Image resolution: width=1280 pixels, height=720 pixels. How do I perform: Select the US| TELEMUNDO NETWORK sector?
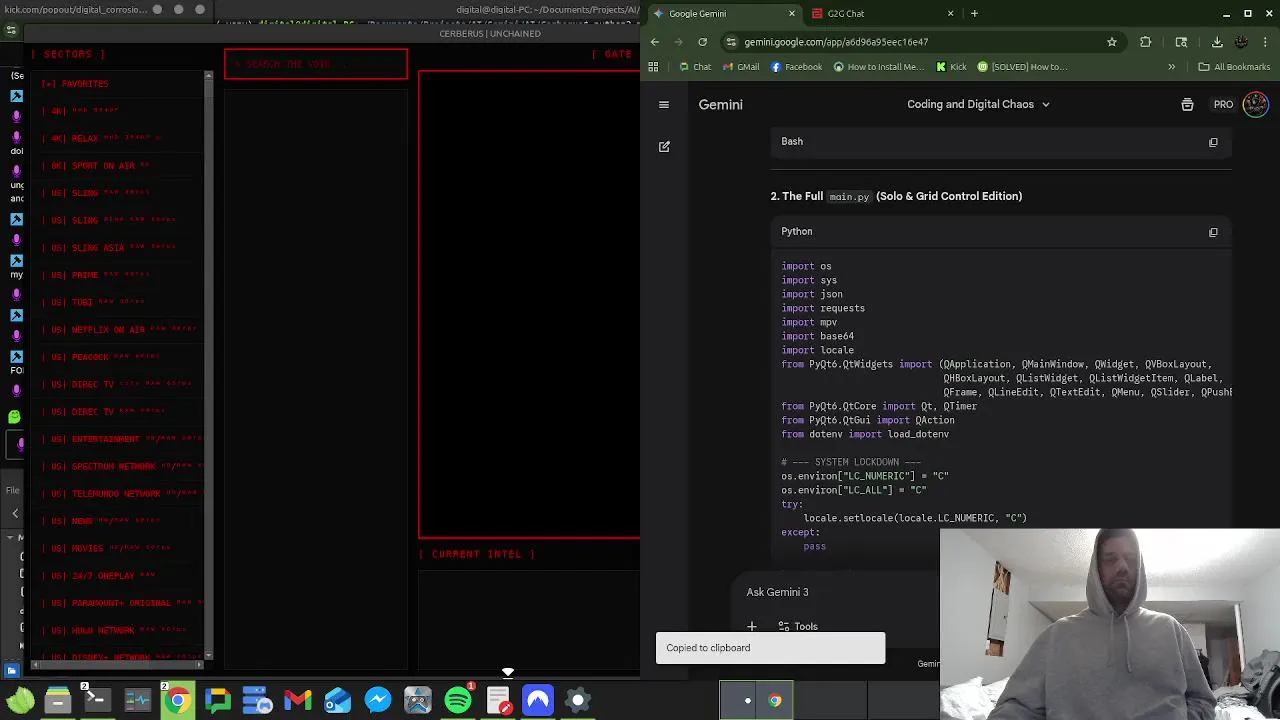[x=116, y=494]
